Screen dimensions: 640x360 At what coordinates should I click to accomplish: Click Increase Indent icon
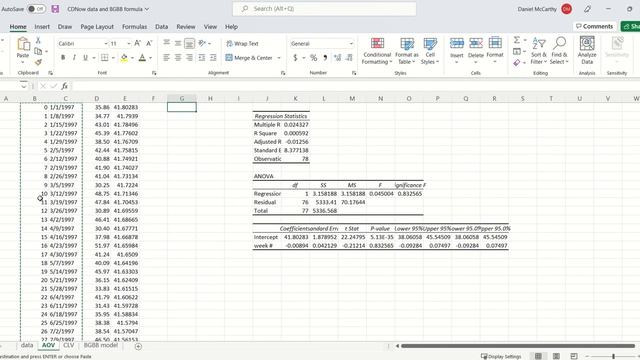(x=213, y=58)
